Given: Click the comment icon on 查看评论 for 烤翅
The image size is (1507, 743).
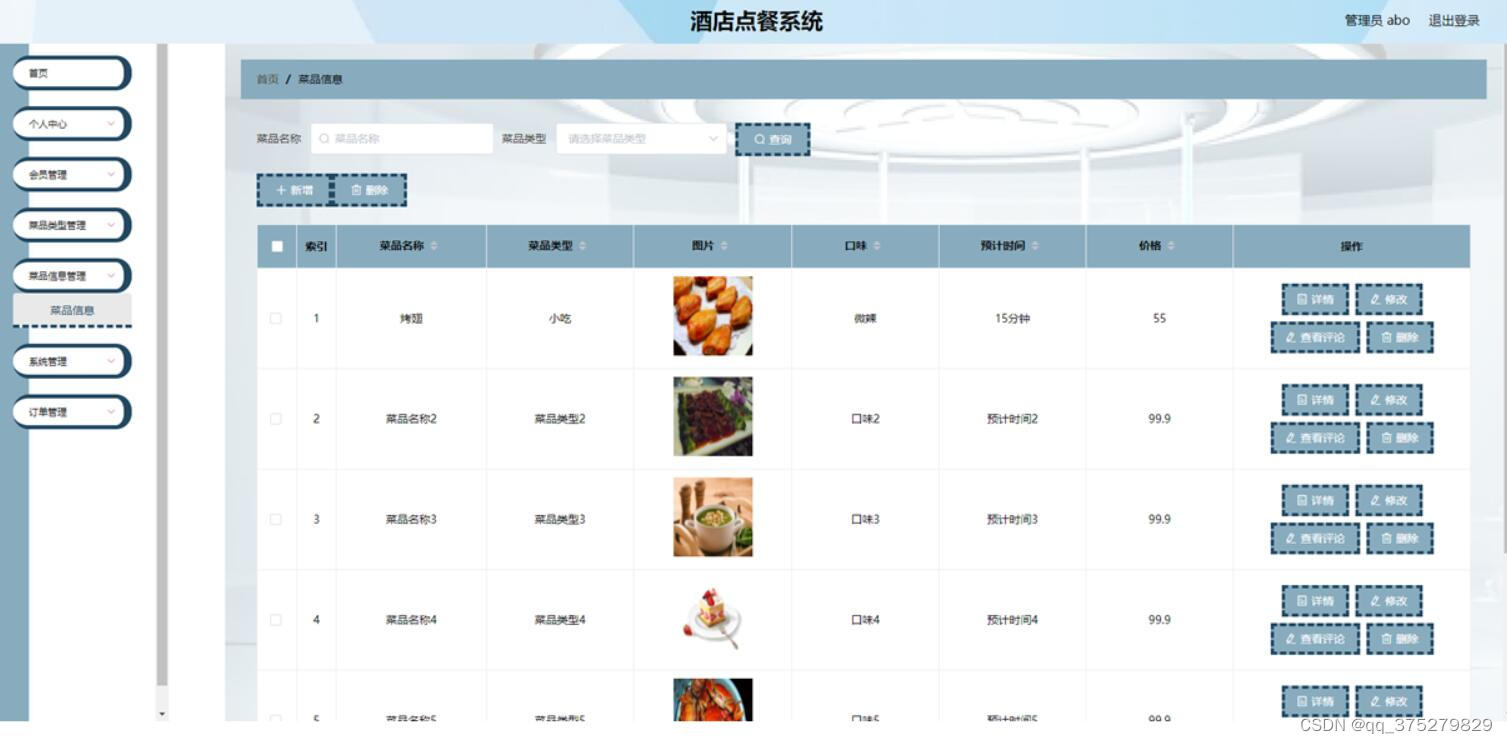Looking at the screenshot, I should pos(1292,337).
